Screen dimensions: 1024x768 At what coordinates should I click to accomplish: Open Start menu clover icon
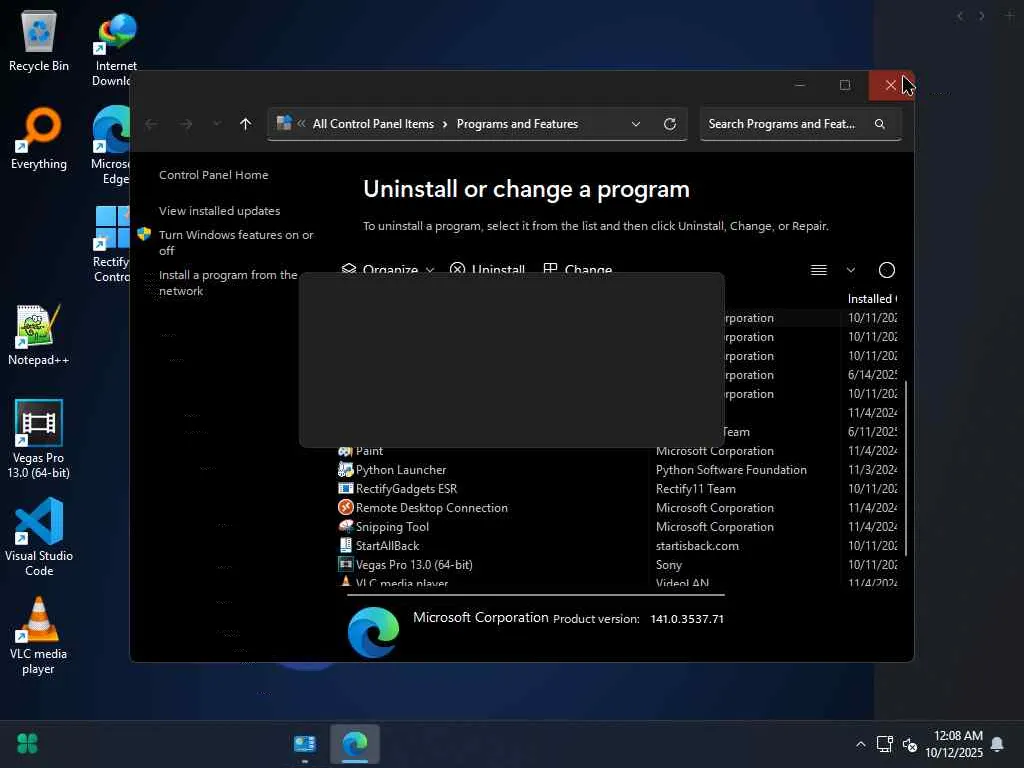27,743
